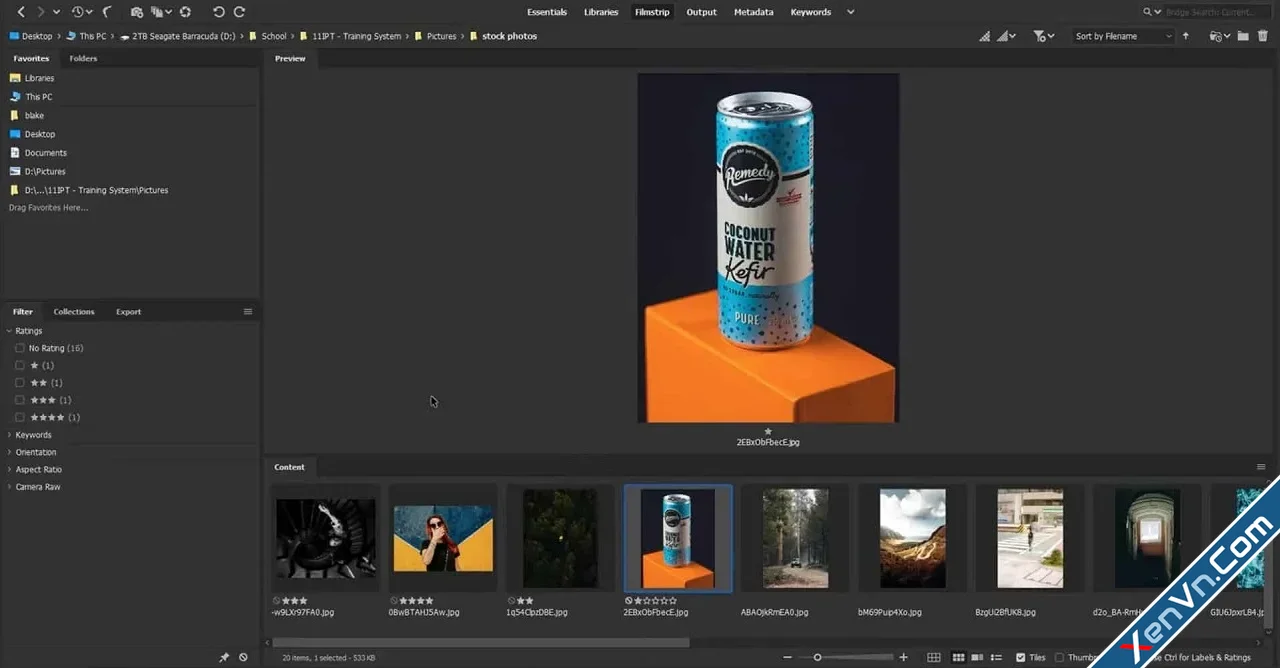This screenshot has height=668, width=1280.
Task: Open search options magnifier dropdown
Action: (1152, 12)
